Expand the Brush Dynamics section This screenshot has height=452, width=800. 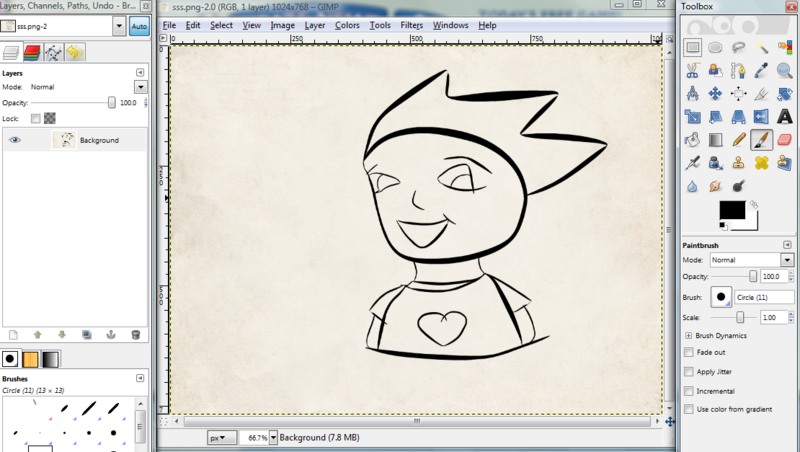(687, 335)
